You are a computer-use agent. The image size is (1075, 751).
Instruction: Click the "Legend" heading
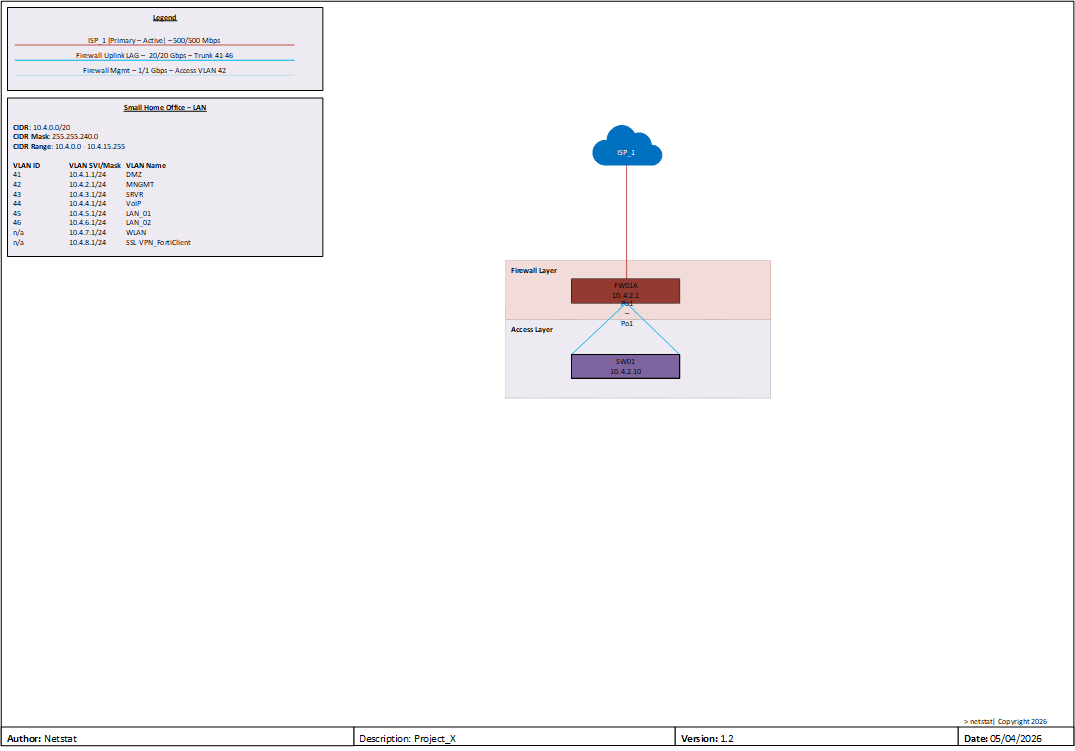tap(165, 17)
